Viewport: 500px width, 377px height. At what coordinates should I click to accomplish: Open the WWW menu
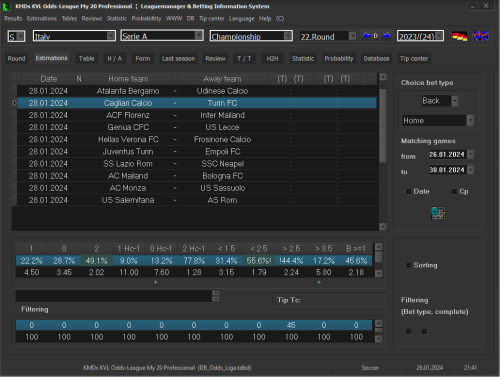click(174, 19)
